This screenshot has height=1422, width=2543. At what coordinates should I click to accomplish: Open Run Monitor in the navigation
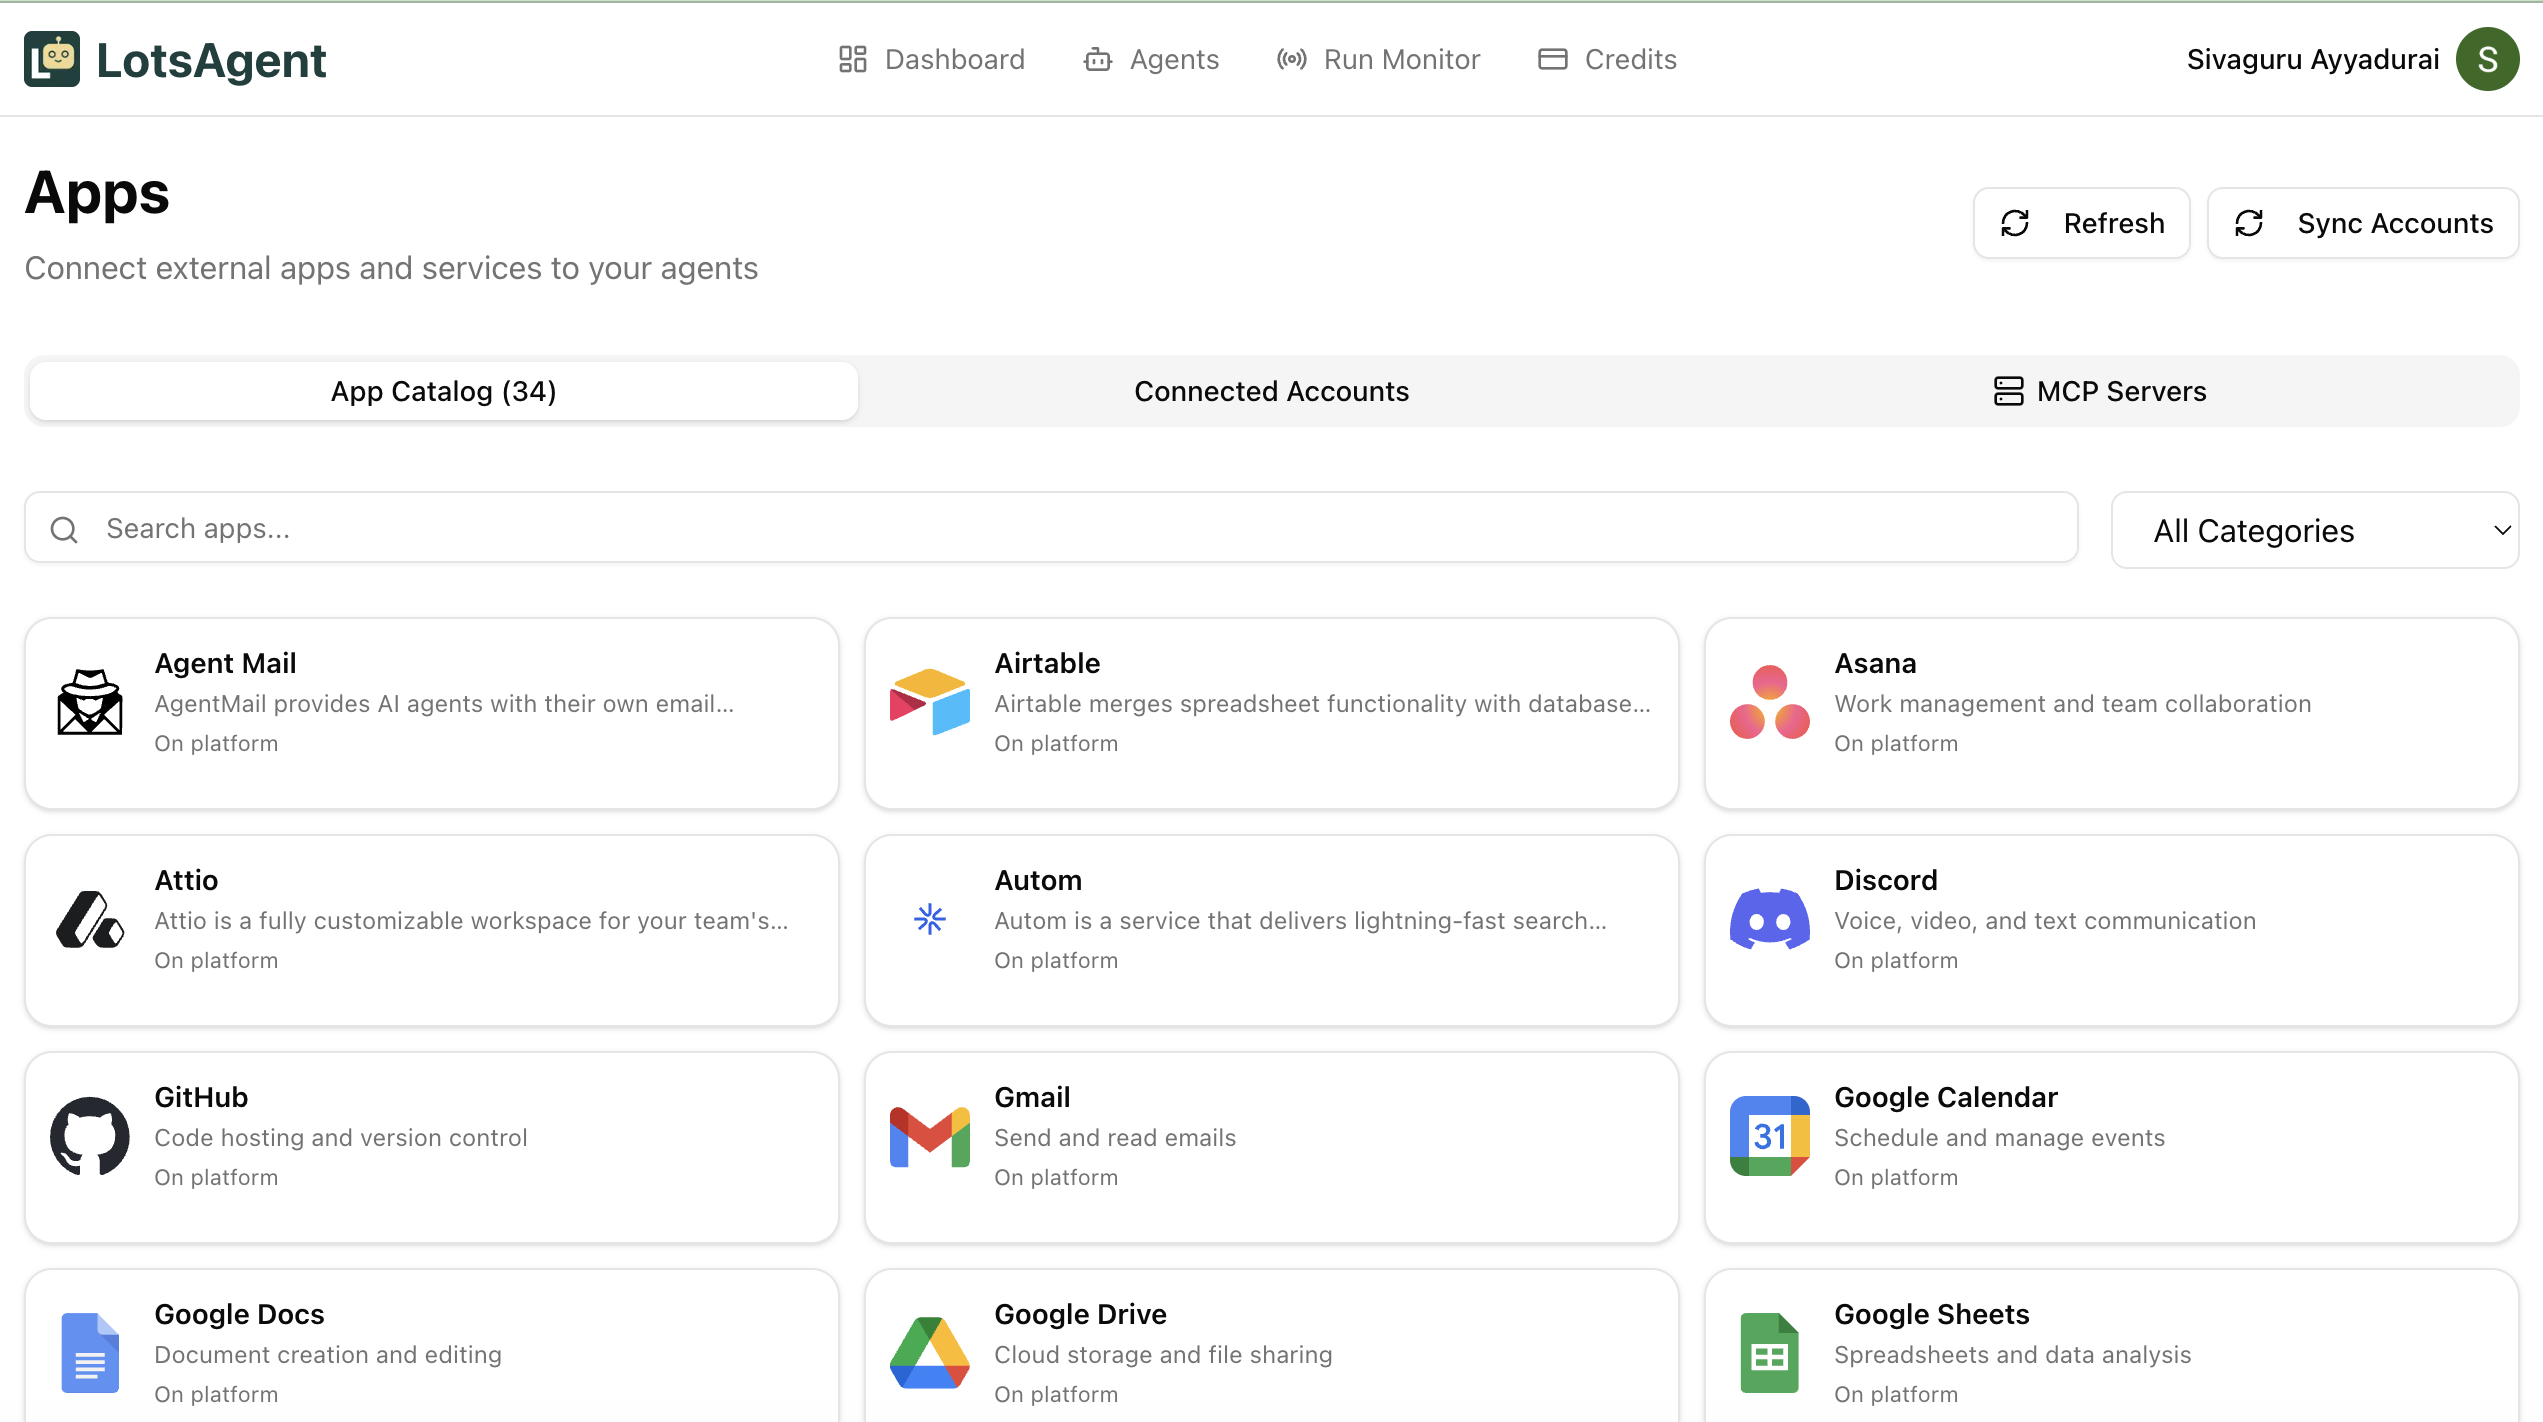pos(1378,60)
